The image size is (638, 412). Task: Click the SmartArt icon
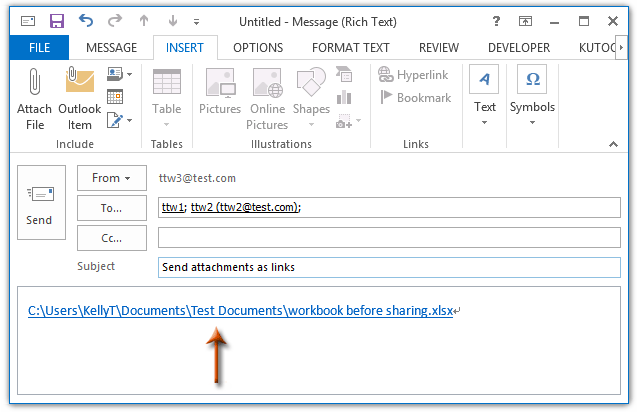pyautogui.click(x=344, y=74)
